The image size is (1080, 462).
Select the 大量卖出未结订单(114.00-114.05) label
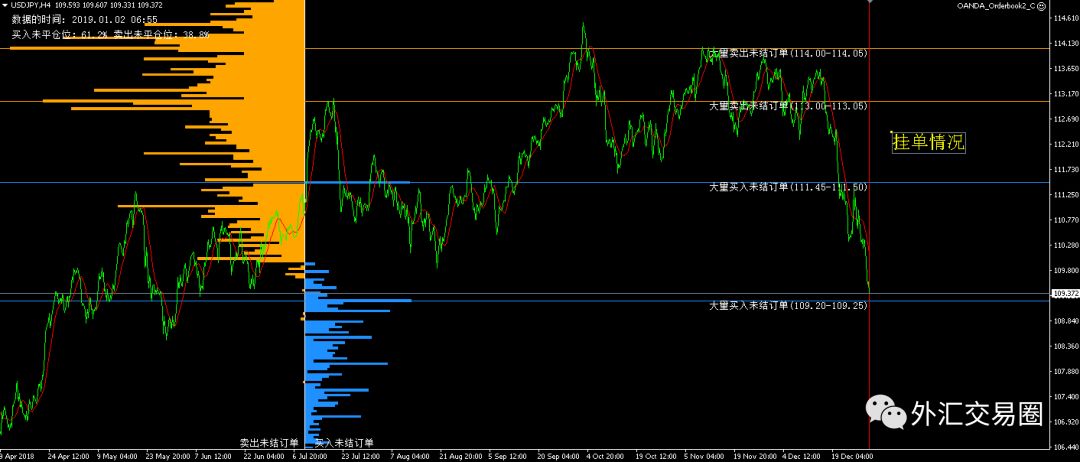point(789,54)
